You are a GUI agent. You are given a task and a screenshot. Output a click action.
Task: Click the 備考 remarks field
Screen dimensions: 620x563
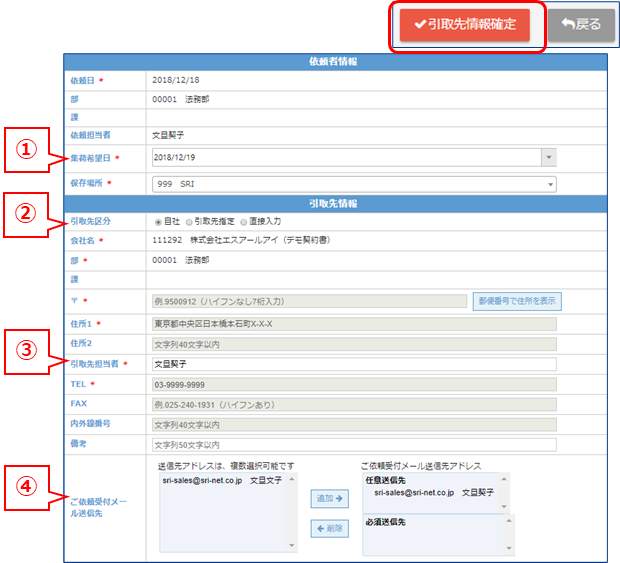click(x=353, y=444)
